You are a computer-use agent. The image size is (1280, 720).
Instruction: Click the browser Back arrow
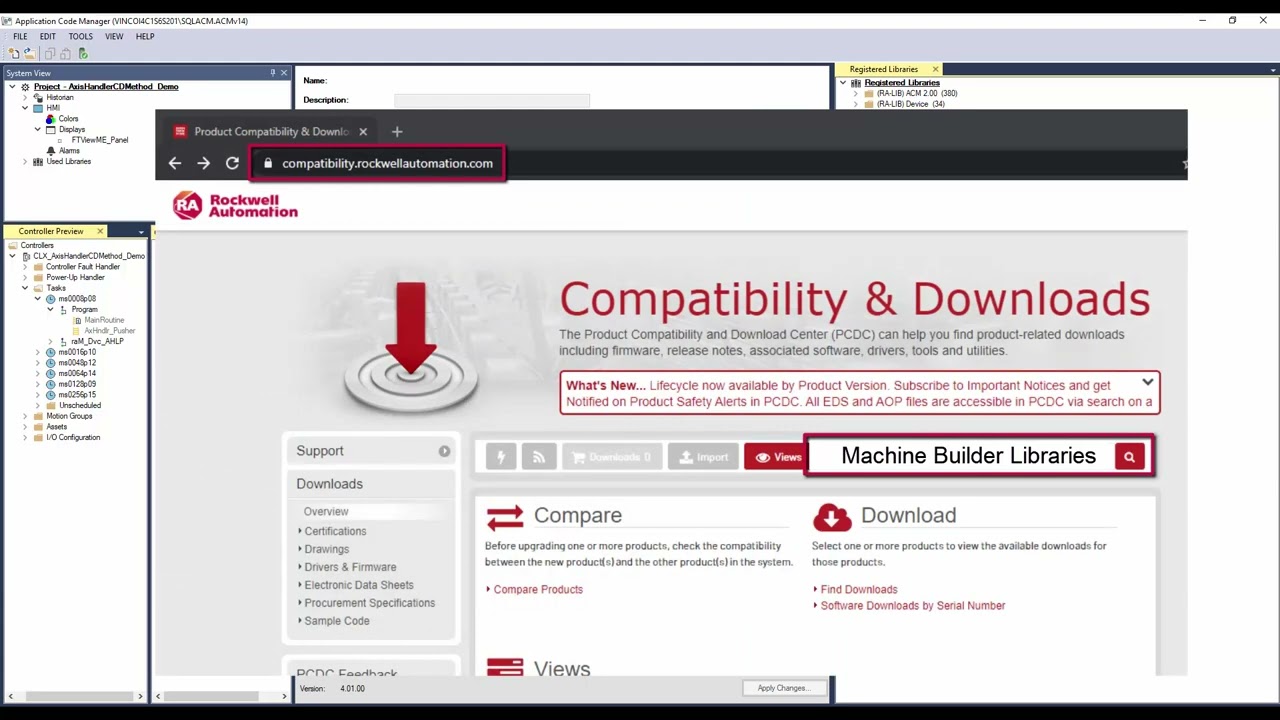point(175,163)
